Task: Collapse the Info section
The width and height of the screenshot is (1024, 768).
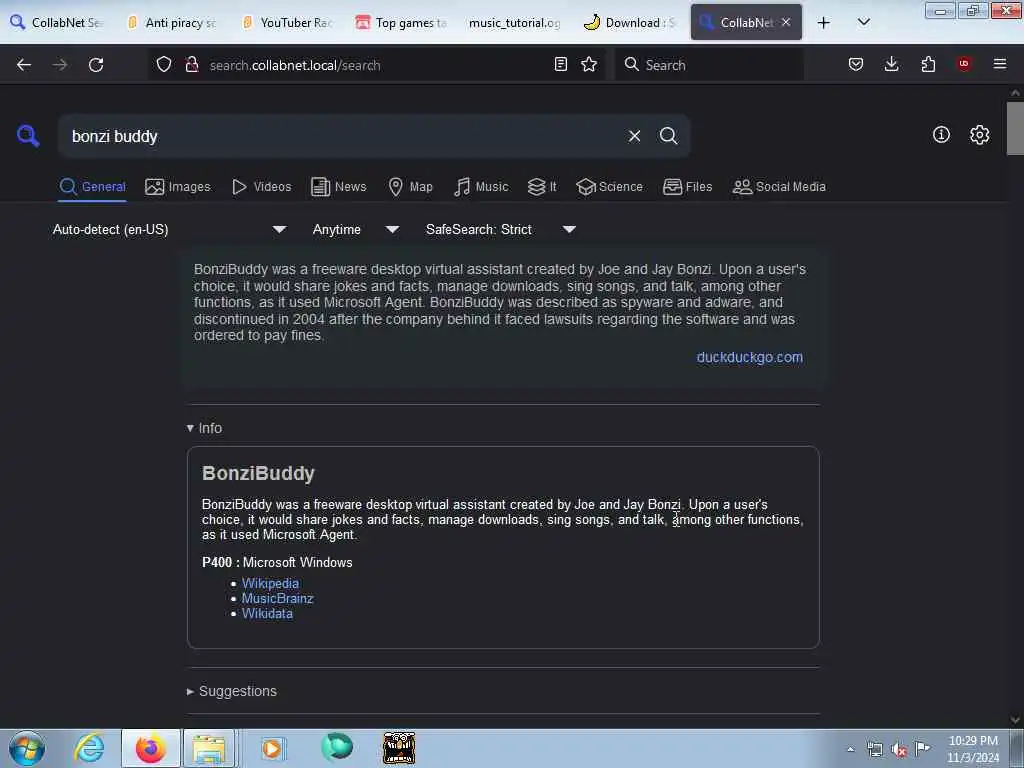Action: (204, 428)
